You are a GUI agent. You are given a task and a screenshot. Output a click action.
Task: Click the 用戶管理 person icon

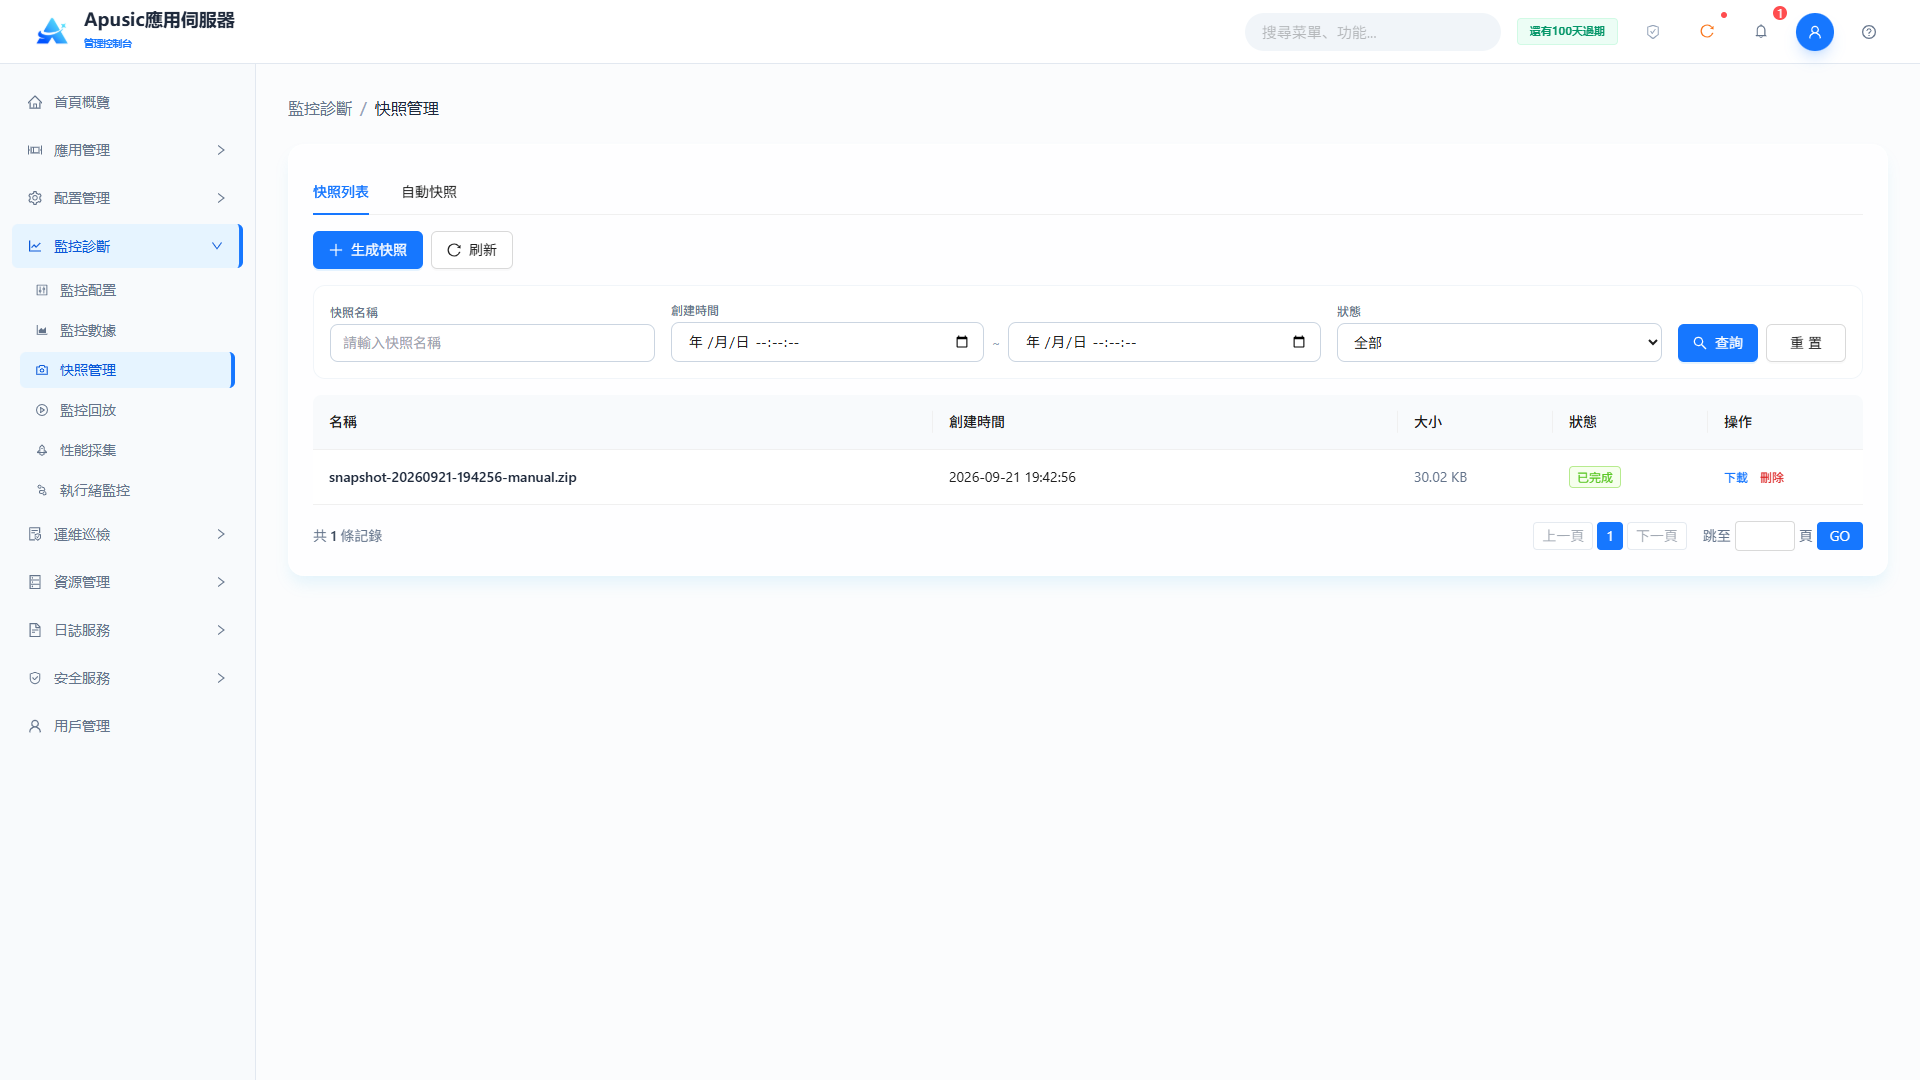point(35,726)
